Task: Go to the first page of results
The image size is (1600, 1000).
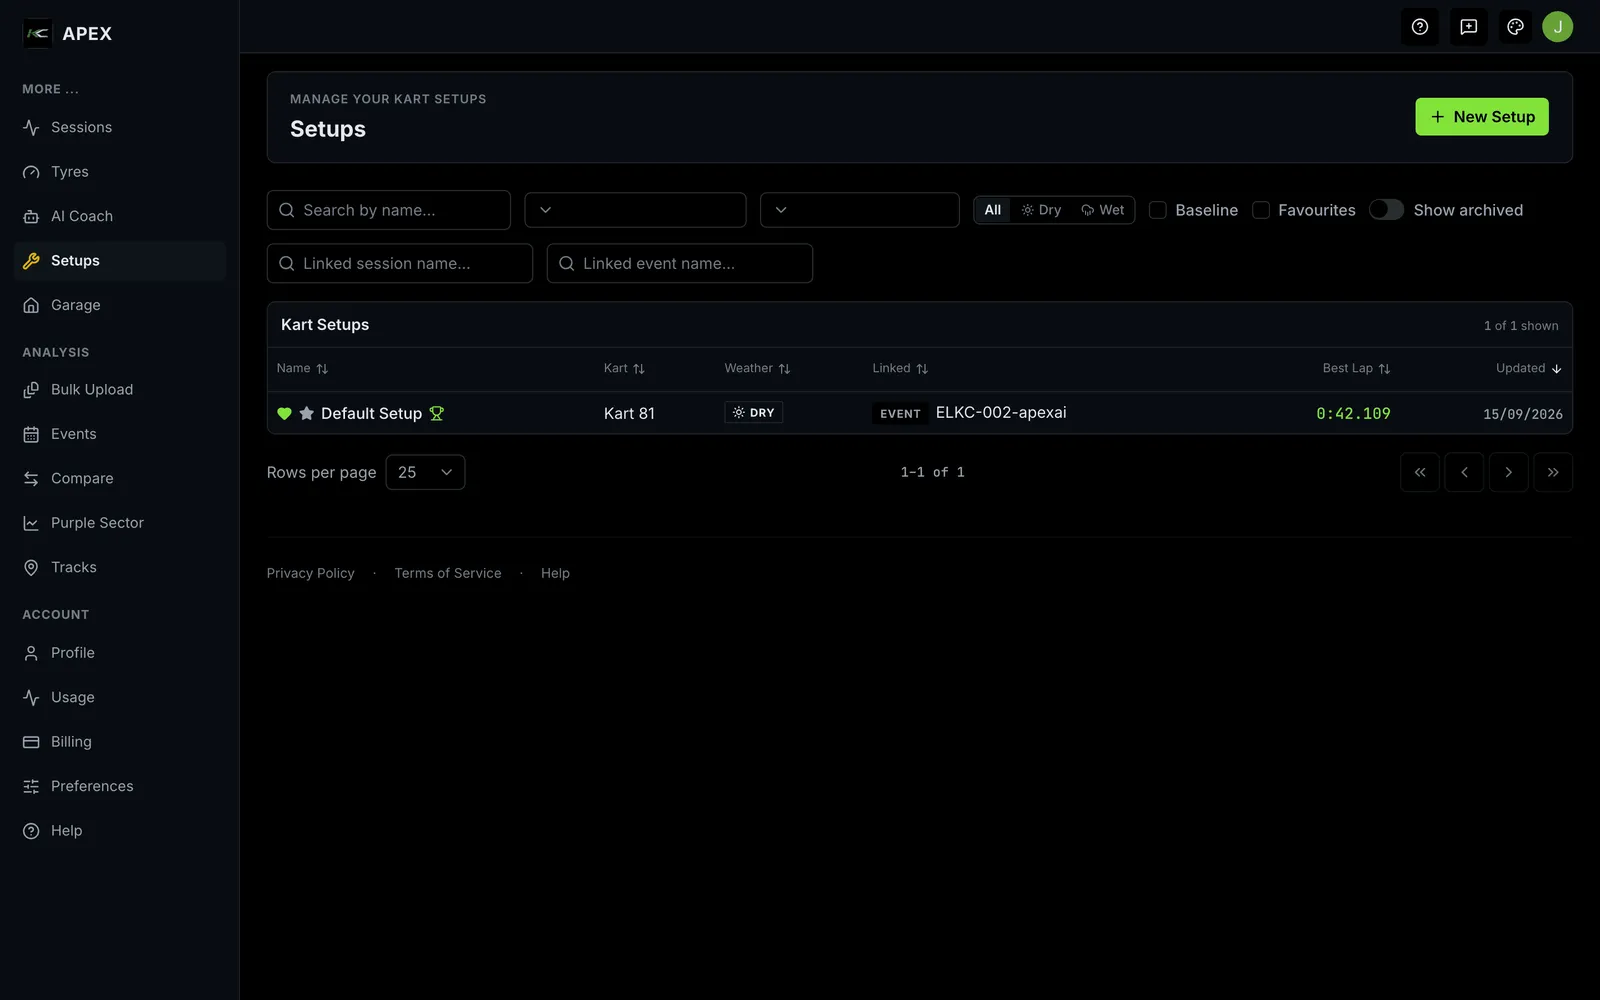Action: click(x=1420, y=472)
